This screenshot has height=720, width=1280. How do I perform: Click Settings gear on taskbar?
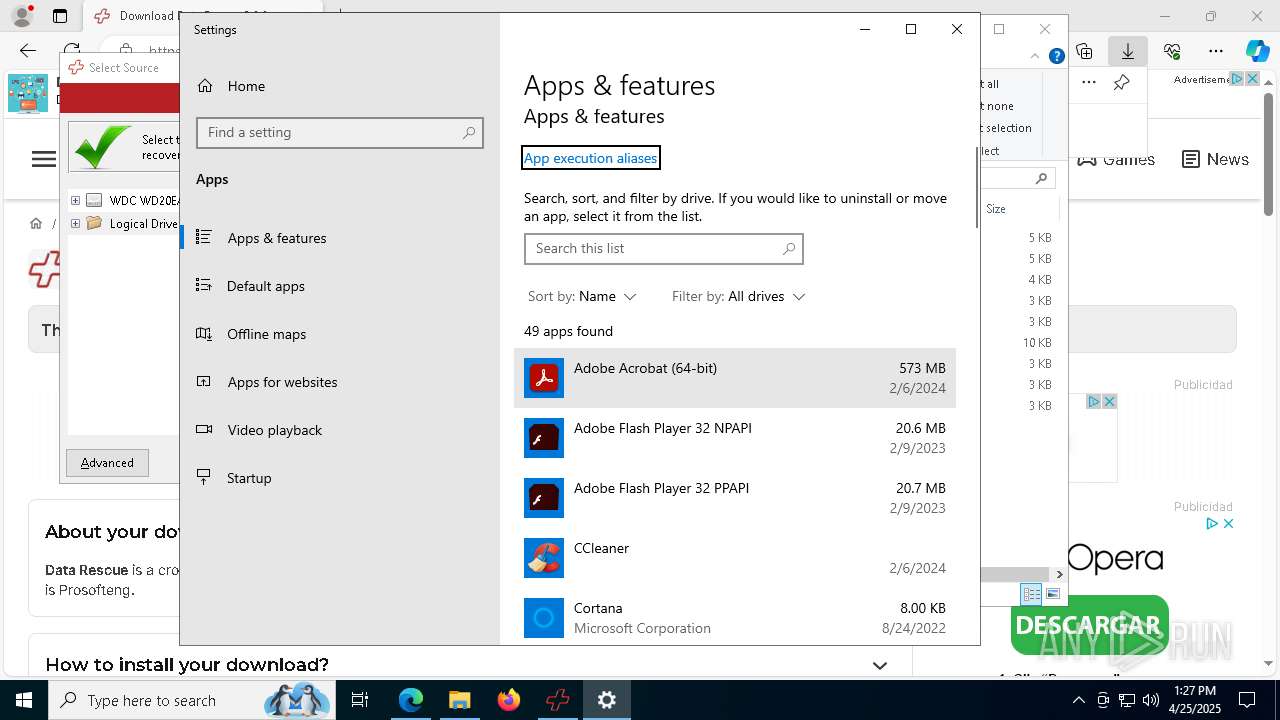click(x=606, y=700)
